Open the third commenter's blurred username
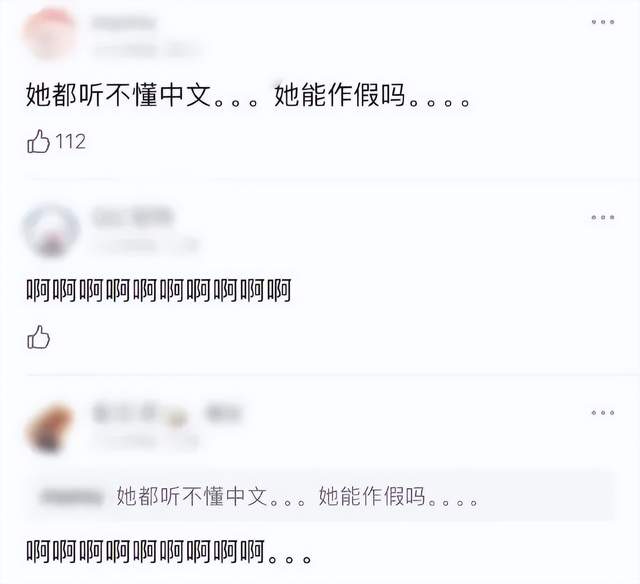 (124, 413)
